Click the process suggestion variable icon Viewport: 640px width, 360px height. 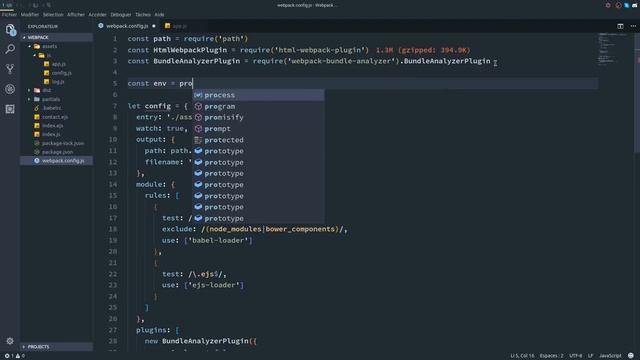pos(198,95)
